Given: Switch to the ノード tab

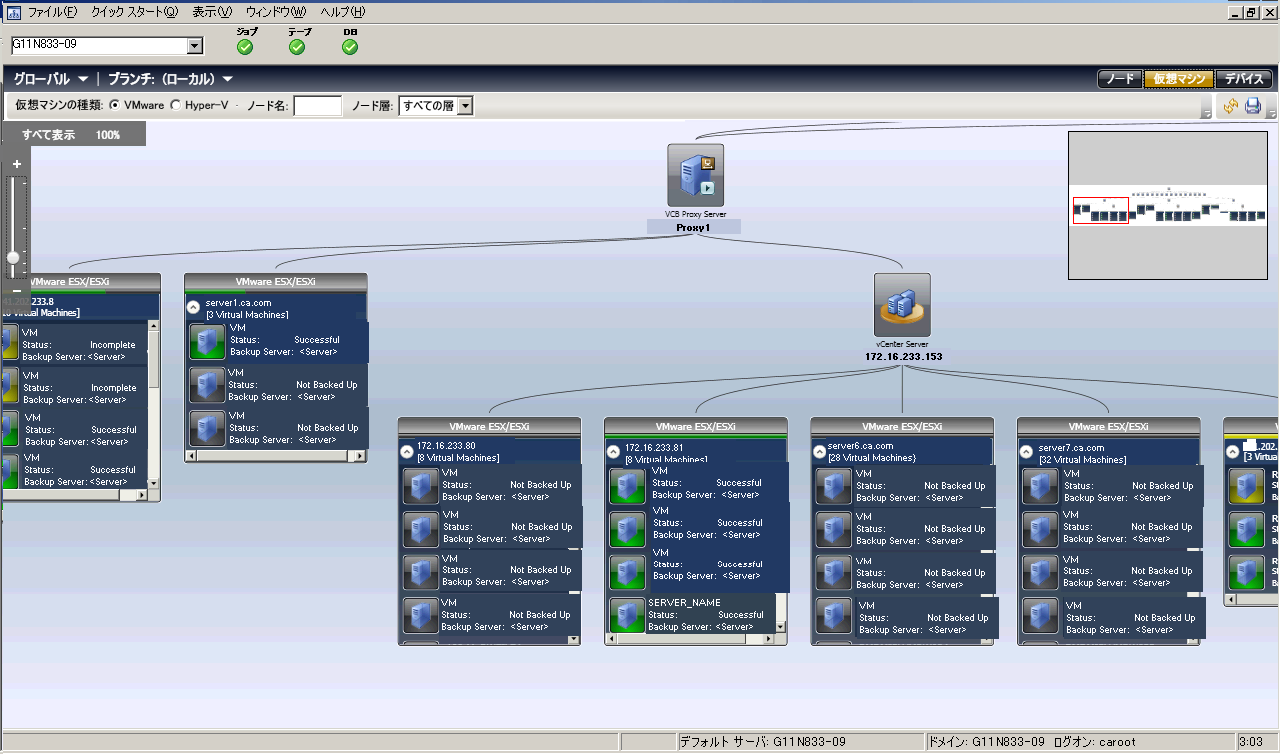Looking at the screenshot, I should [1120, 79].
